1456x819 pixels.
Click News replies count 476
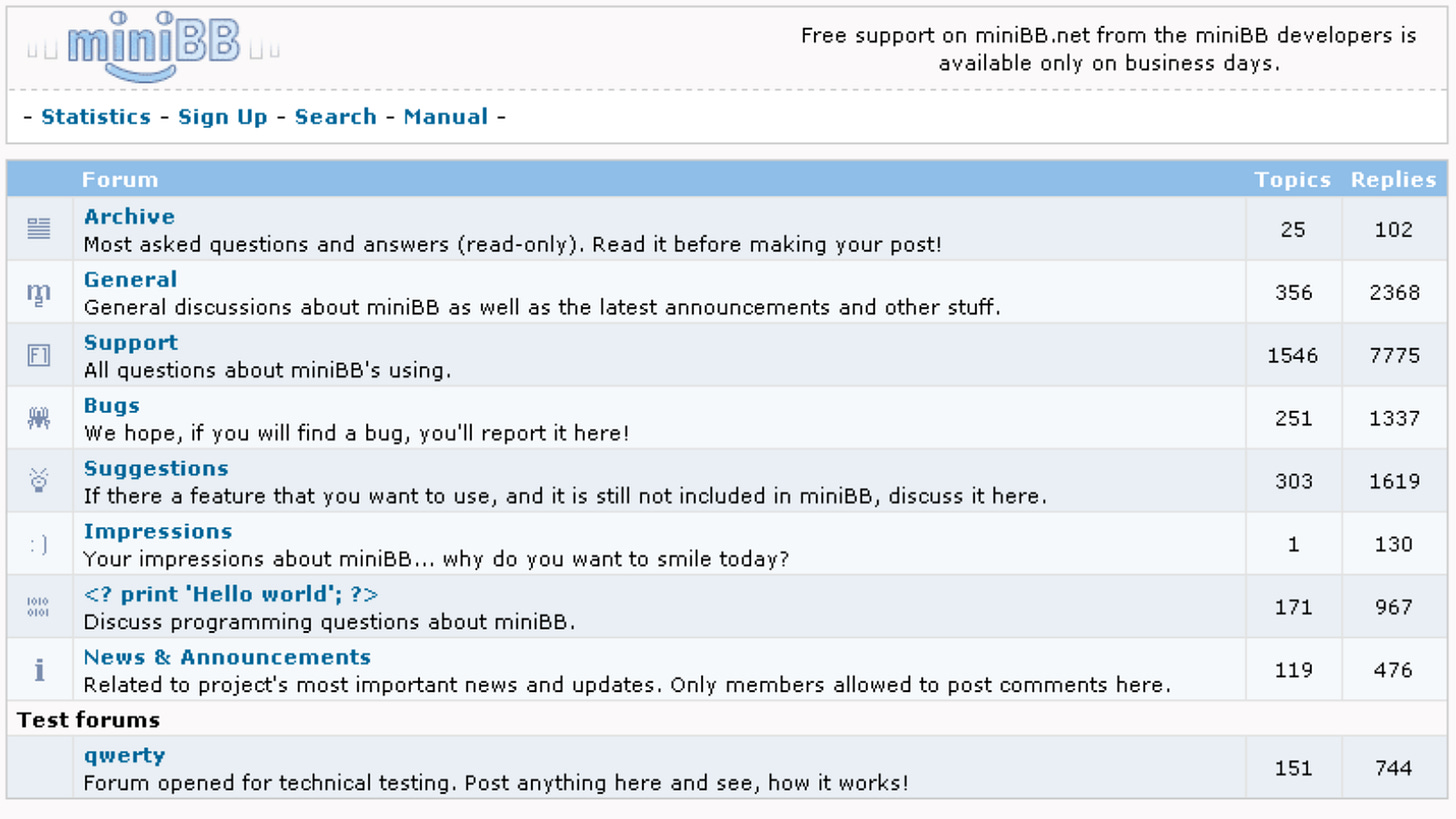point(1394,670)
